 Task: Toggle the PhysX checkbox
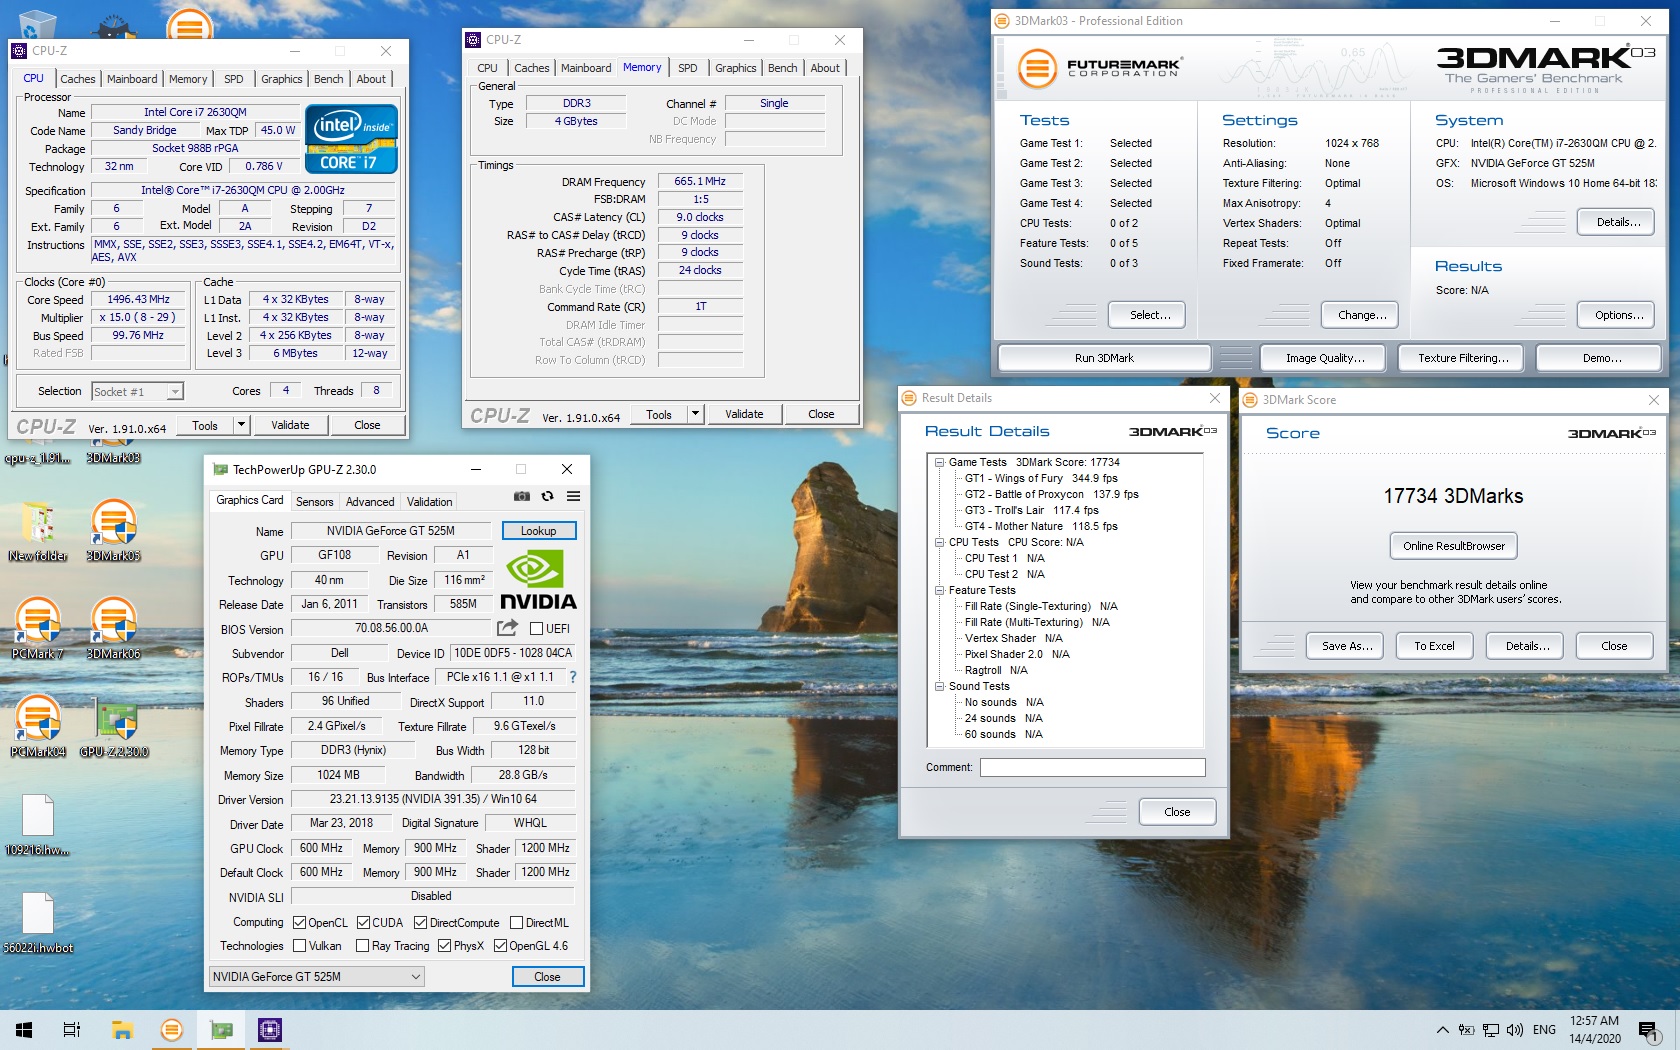(444, 946)
